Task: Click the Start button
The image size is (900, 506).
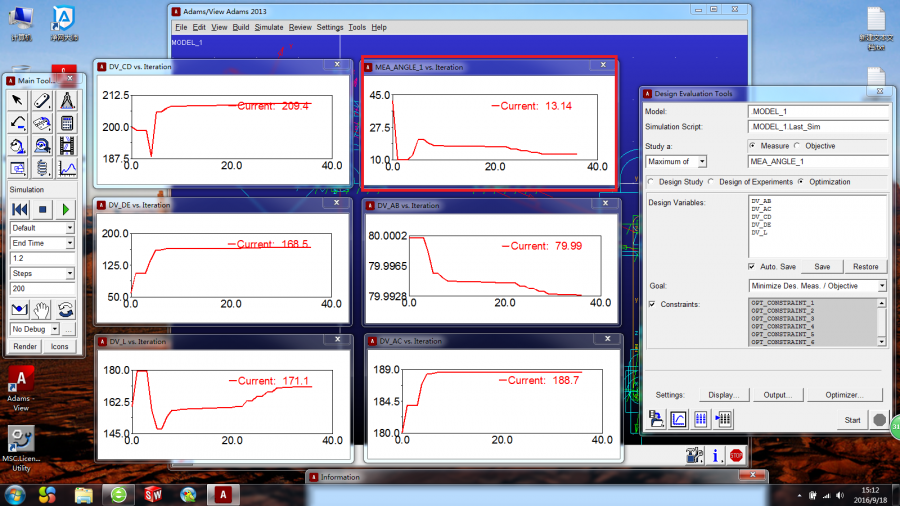Action: 852,420
